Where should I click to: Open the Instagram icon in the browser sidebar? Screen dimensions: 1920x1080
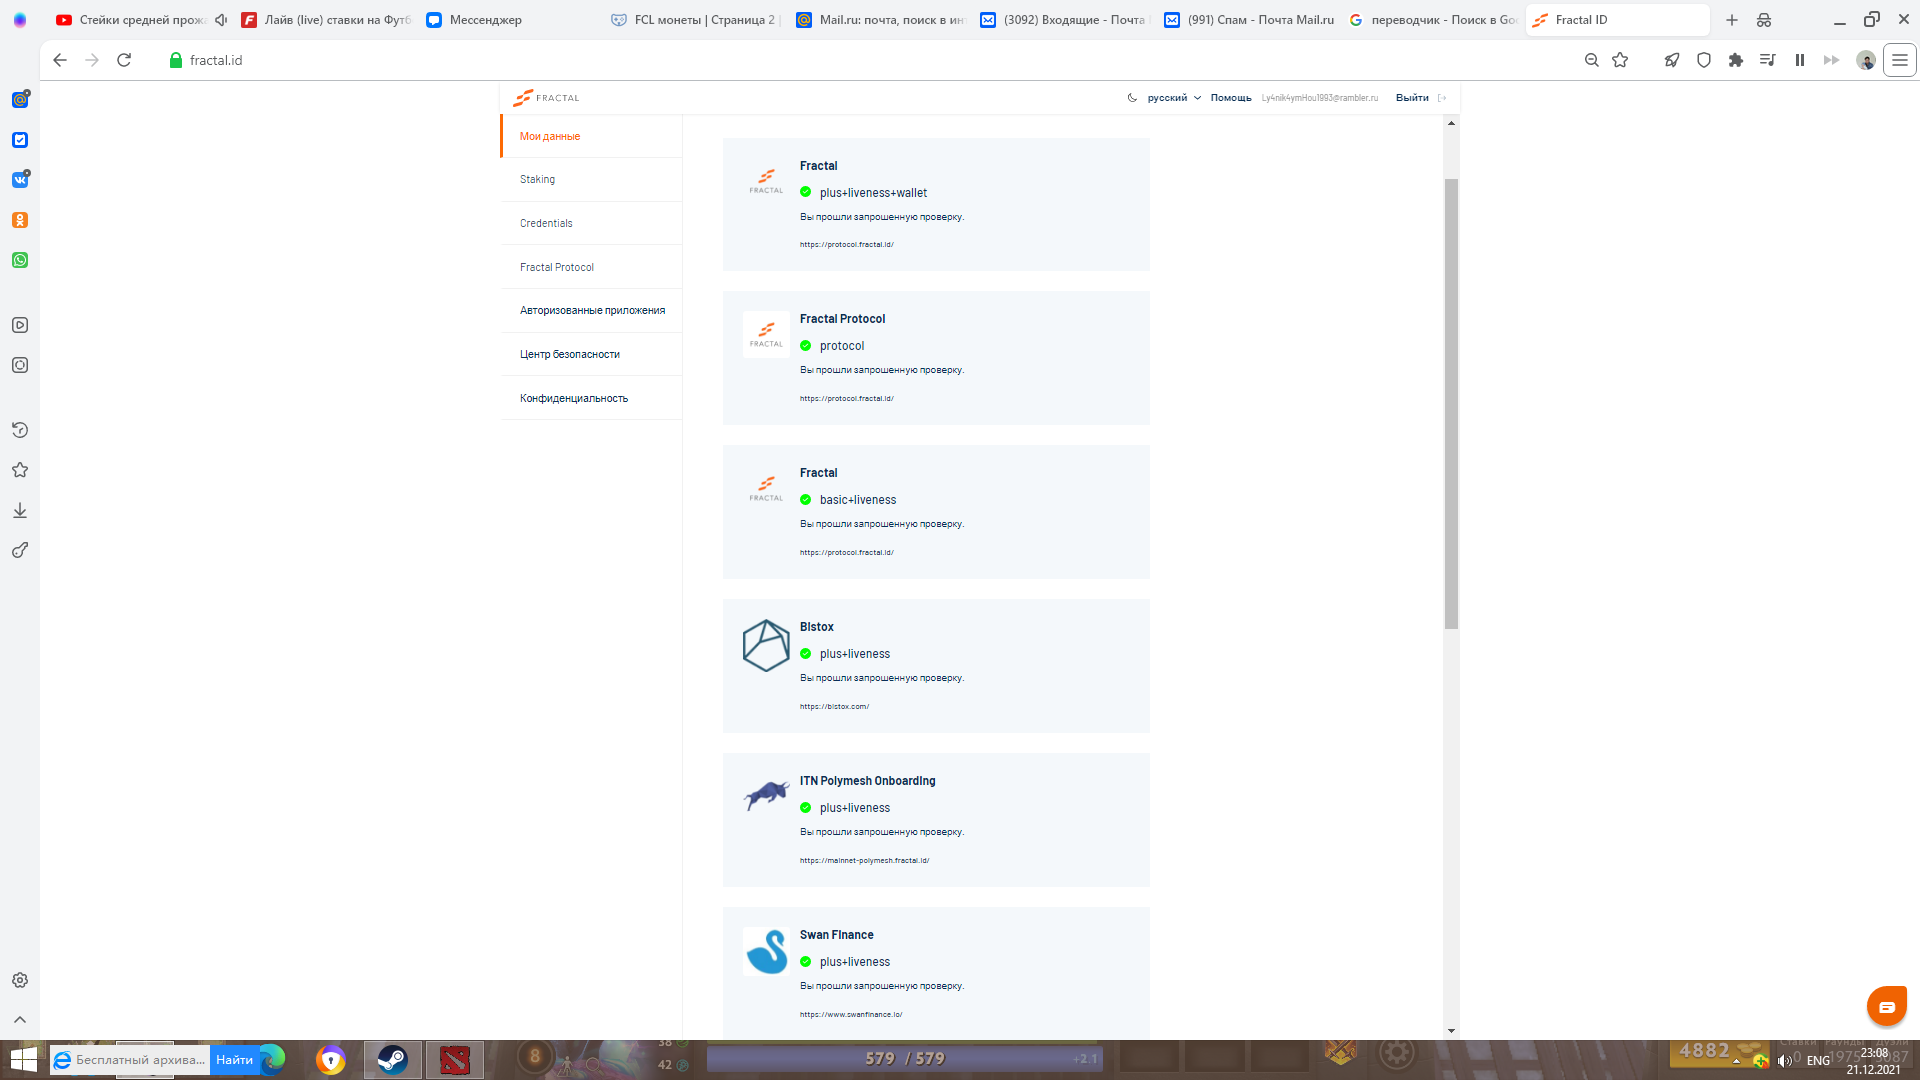20,365
